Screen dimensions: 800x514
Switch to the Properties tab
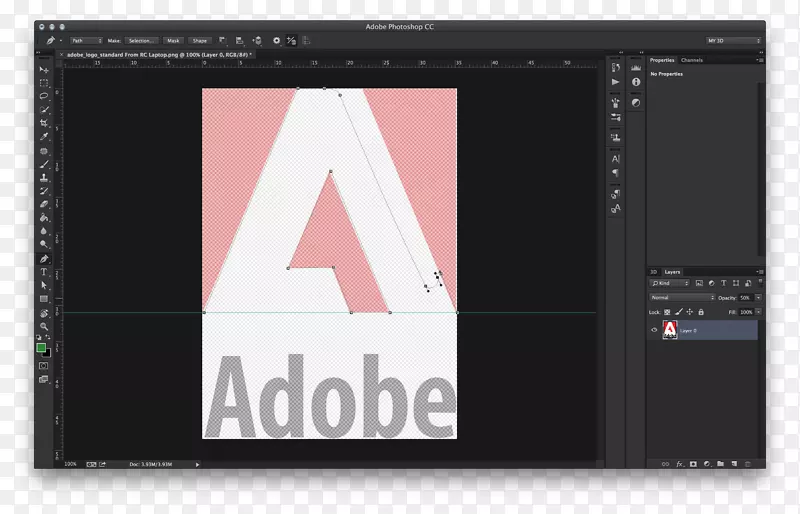pyautogui.click(x=662, y=60)
